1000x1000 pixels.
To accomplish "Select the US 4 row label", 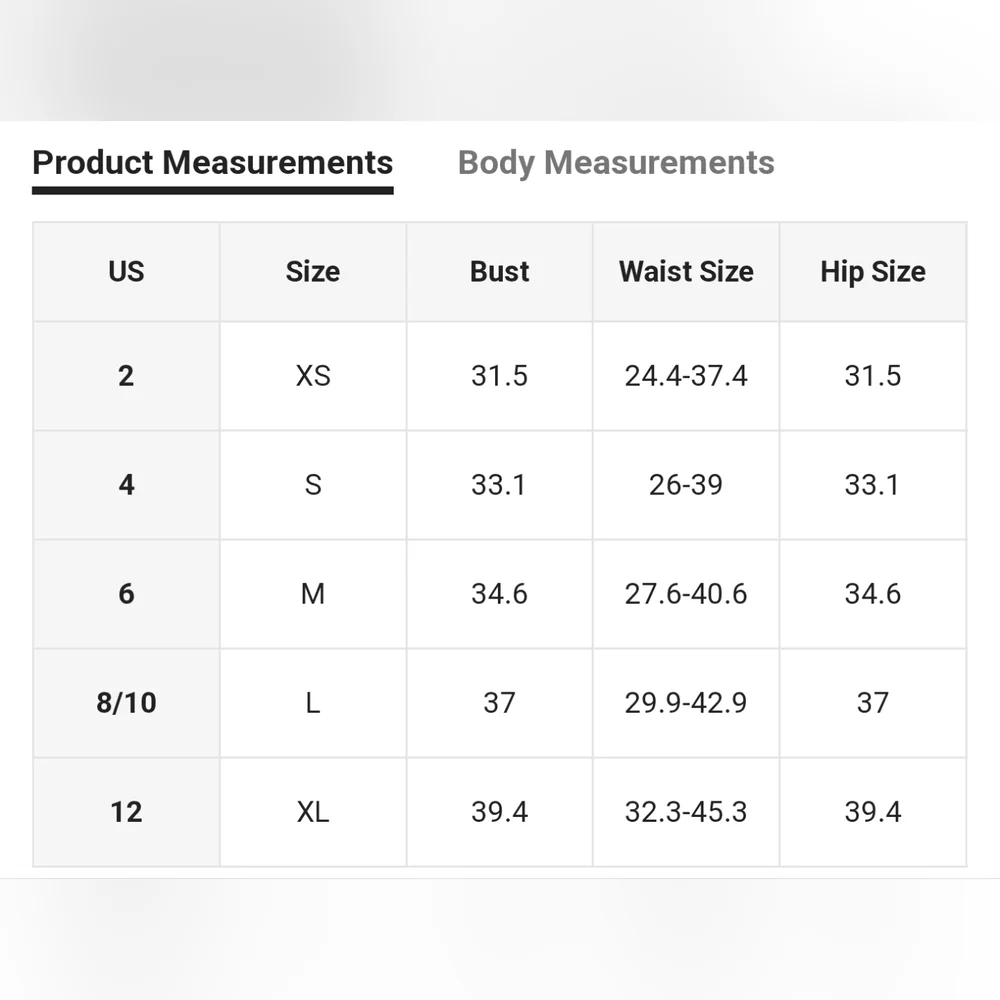I will 126,485.
